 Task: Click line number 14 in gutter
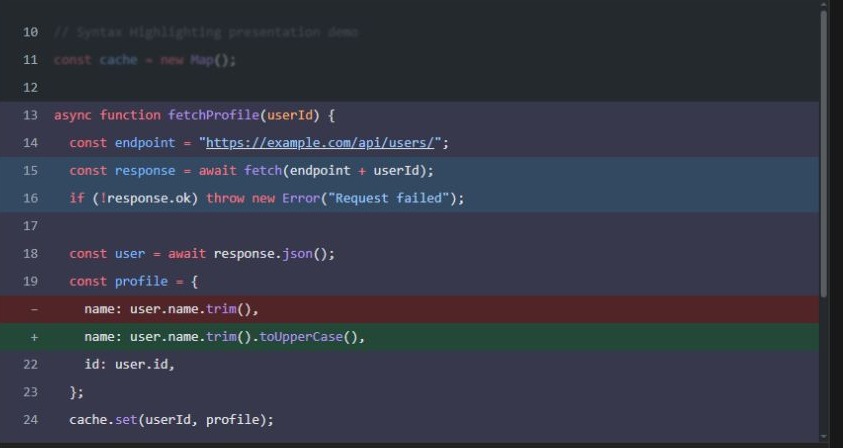click(x=31, y=143)
